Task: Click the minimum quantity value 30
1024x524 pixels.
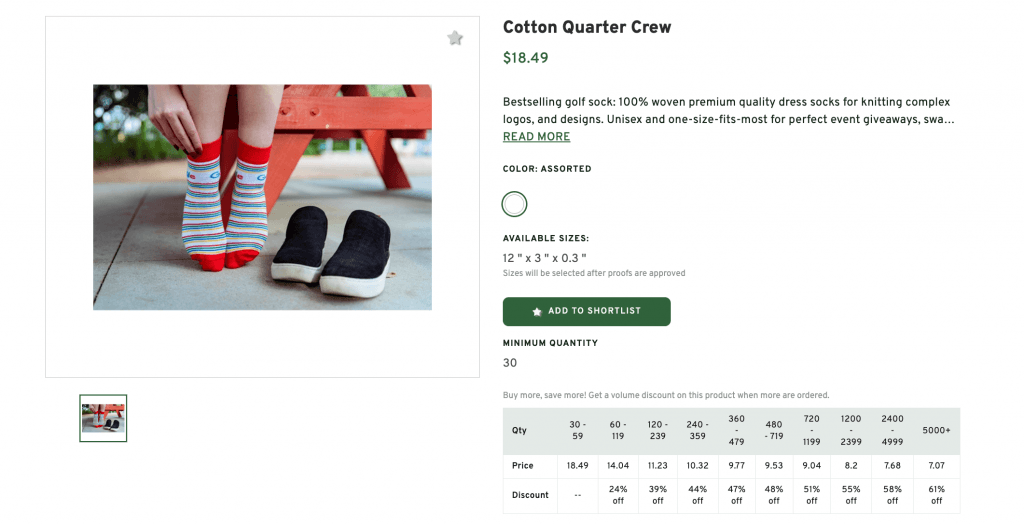Action: point(510,363)
